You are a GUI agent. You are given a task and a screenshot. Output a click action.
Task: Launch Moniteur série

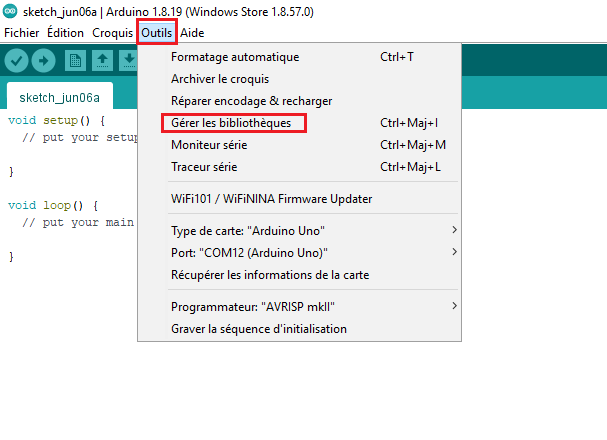(299, 145)
